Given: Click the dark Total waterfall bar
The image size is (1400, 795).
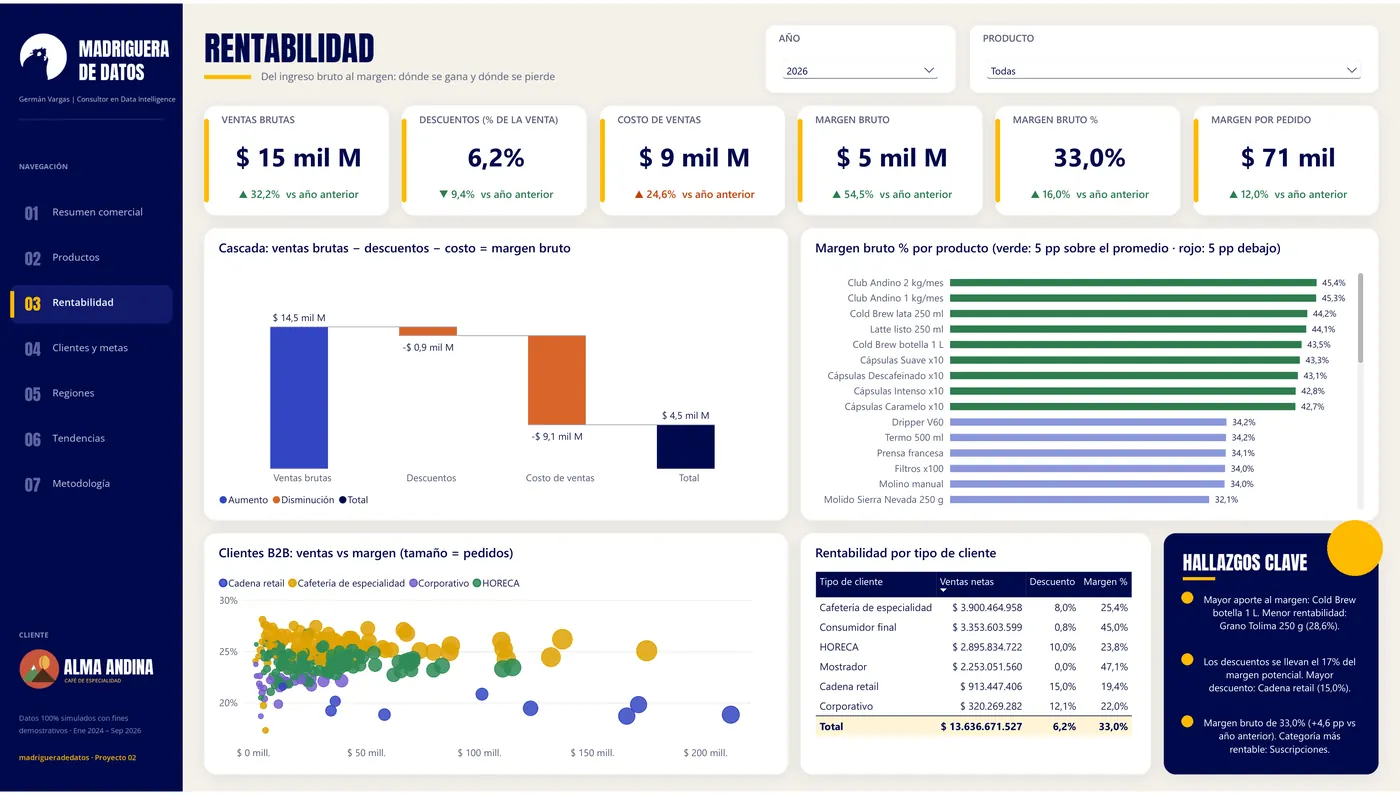Looking at the screenshot, I should pyautogui.click(x=686, y=446).
